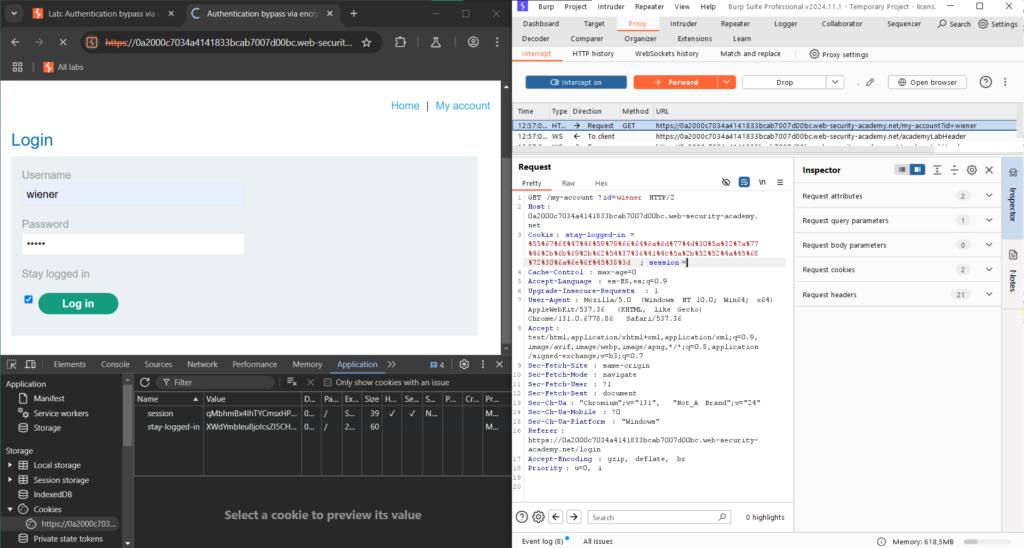Click the Username input field

click(x=133, y=195)
